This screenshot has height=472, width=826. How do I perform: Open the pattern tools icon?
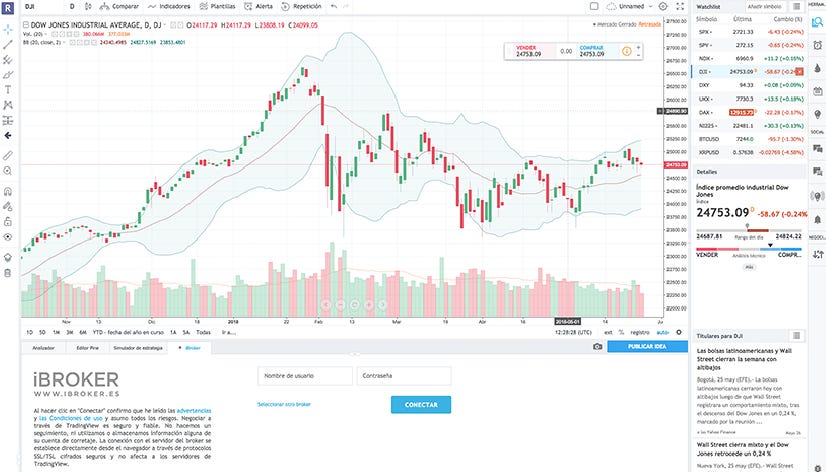coord(8,105)
